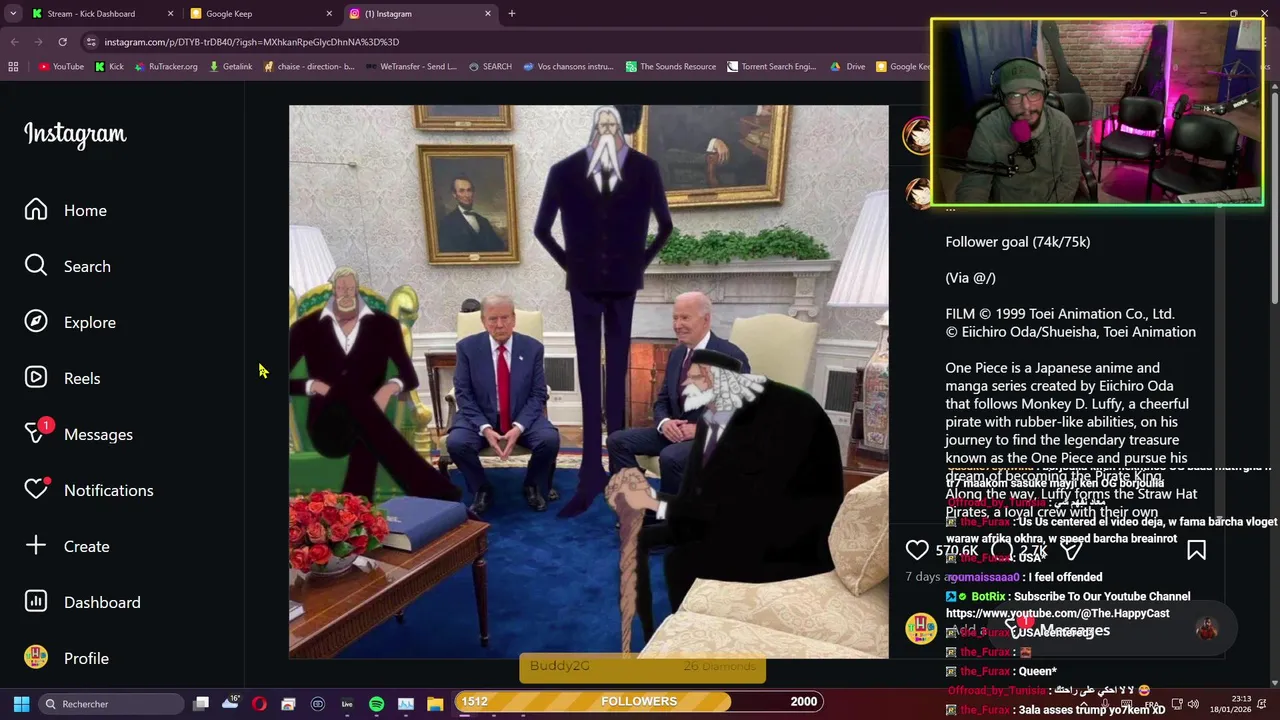Open Windows Start menu
Viewport: 1280px width, 720px height.
21,704
